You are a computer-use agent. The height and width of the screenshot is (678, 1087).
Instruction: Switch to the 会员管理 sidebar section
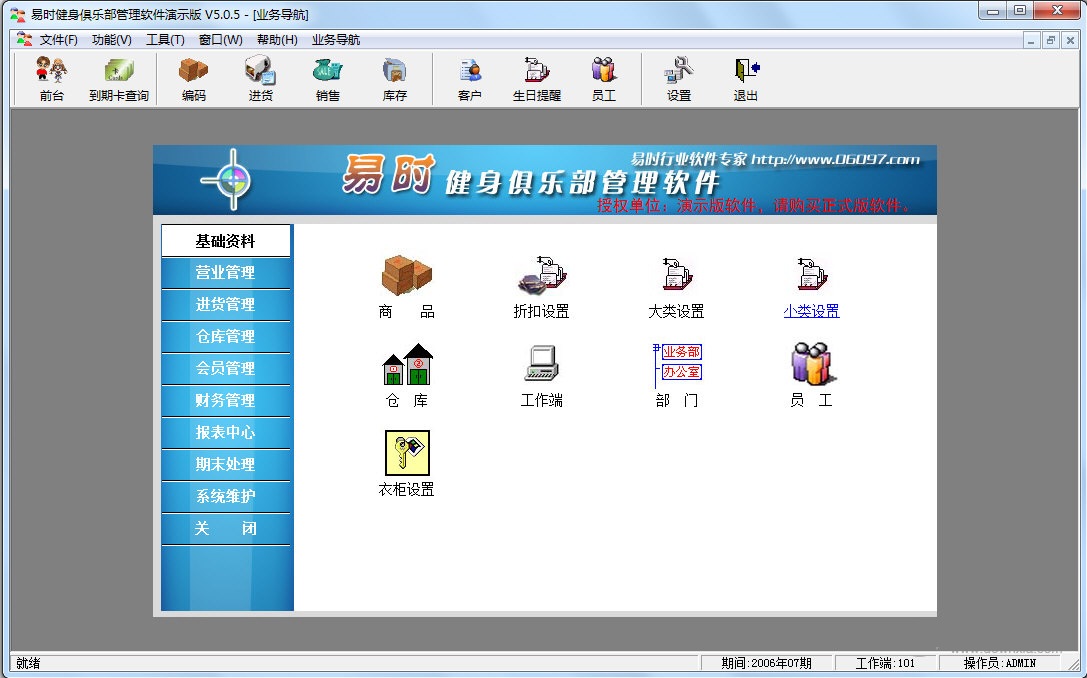tap(226, 369)
